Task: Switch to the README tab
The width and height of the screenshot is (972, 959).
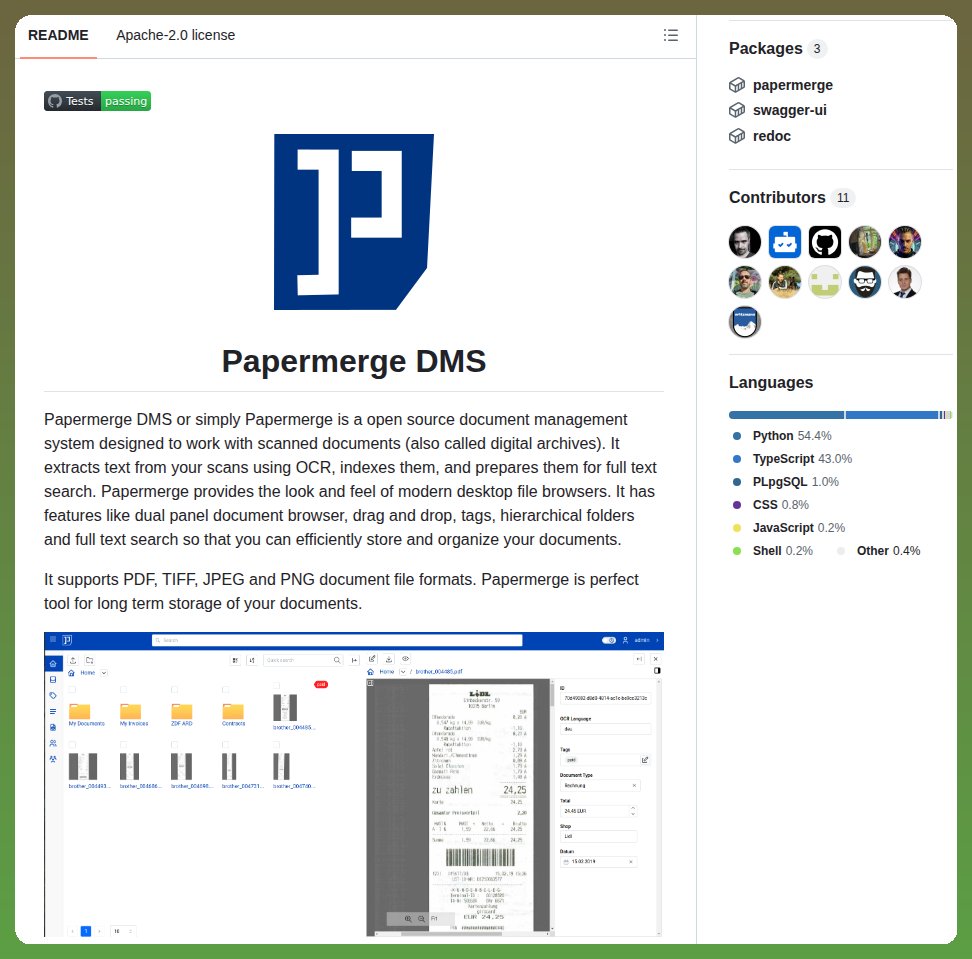Action: [x=58, y=35]
